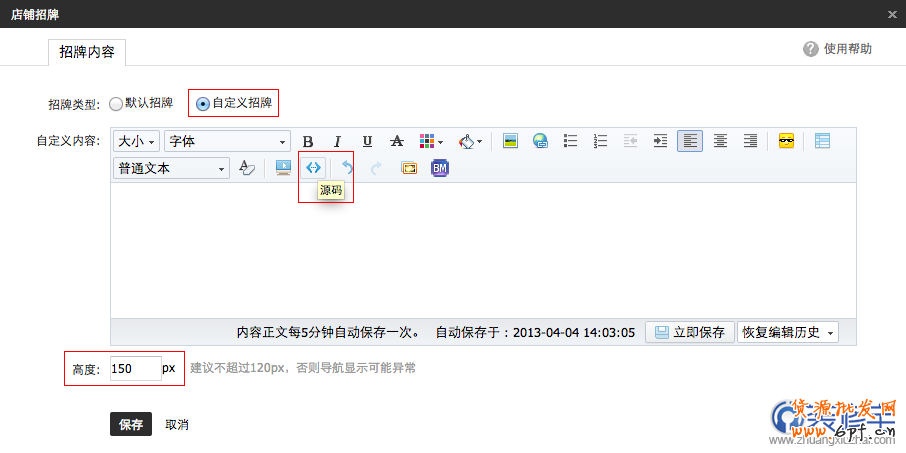Viewport: 906px width, 453px height.
Task: Switch to the 招牌内容 tab
Action: click(86, 52)
